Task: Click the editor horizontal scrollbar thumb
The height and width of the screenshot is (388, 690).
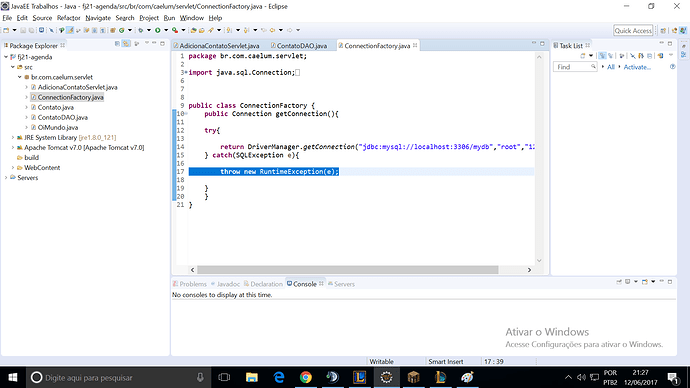Action: pos(348,270)
